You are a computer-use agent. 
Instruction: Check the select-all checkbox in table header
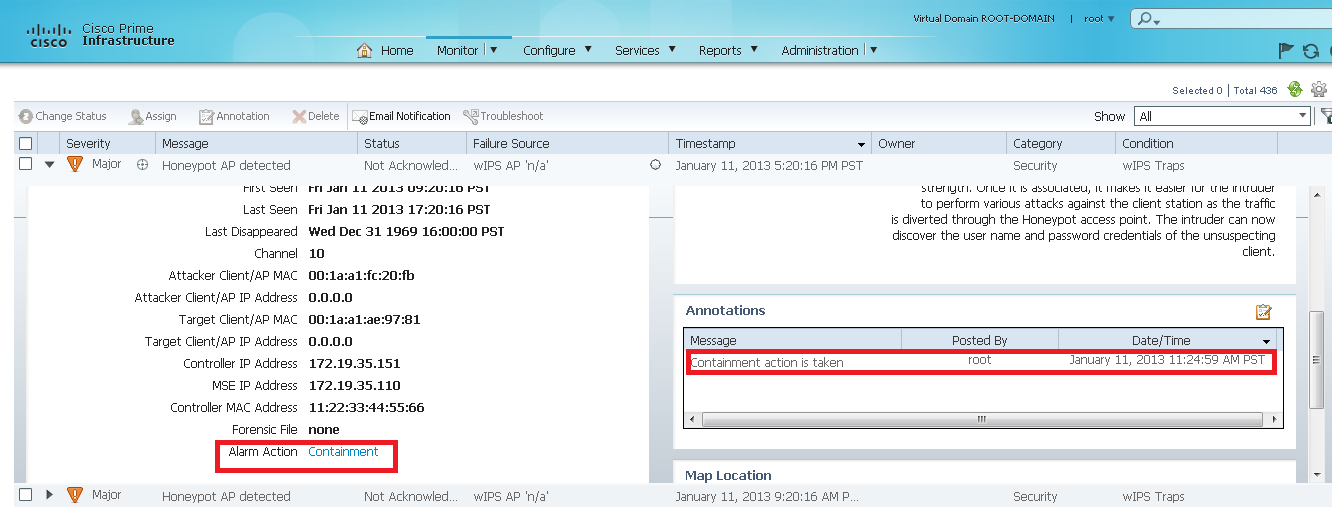point(26,144)
